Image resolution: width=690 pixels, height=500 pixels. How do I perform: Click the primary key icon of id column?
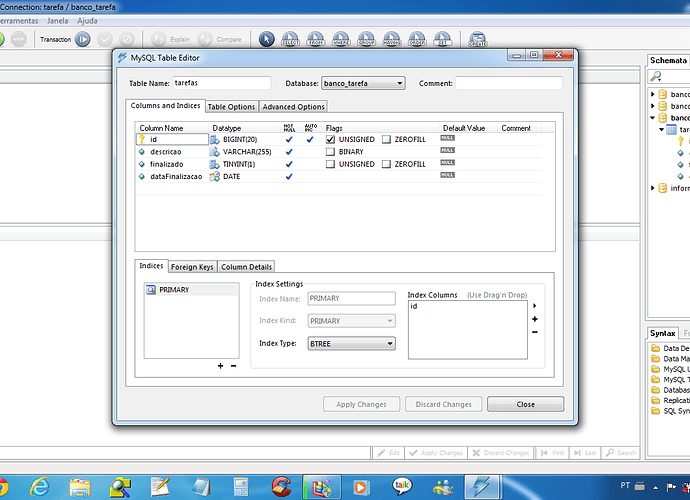click(x=142, y=139)
